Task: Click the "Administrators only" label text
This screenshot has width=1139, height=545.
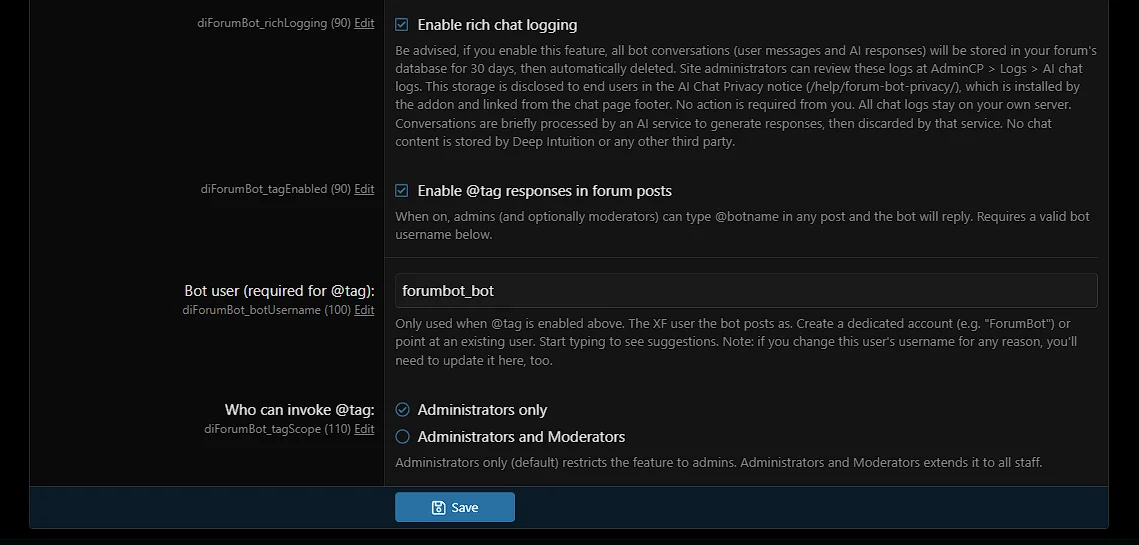Action: [x=482, y=410]
